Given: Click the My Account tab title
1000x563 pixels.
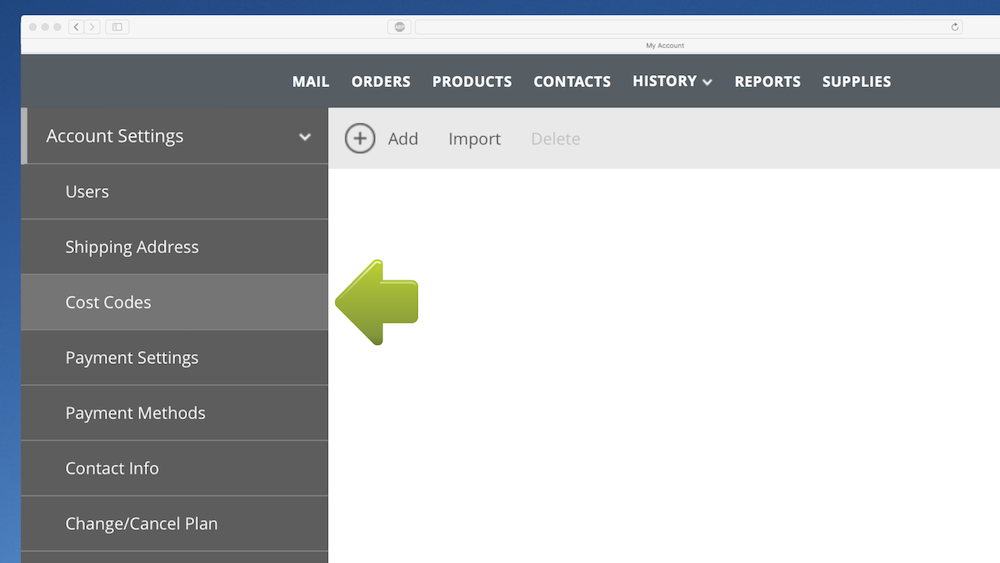Looking at the screenshot, I should [x=665, y=45].
